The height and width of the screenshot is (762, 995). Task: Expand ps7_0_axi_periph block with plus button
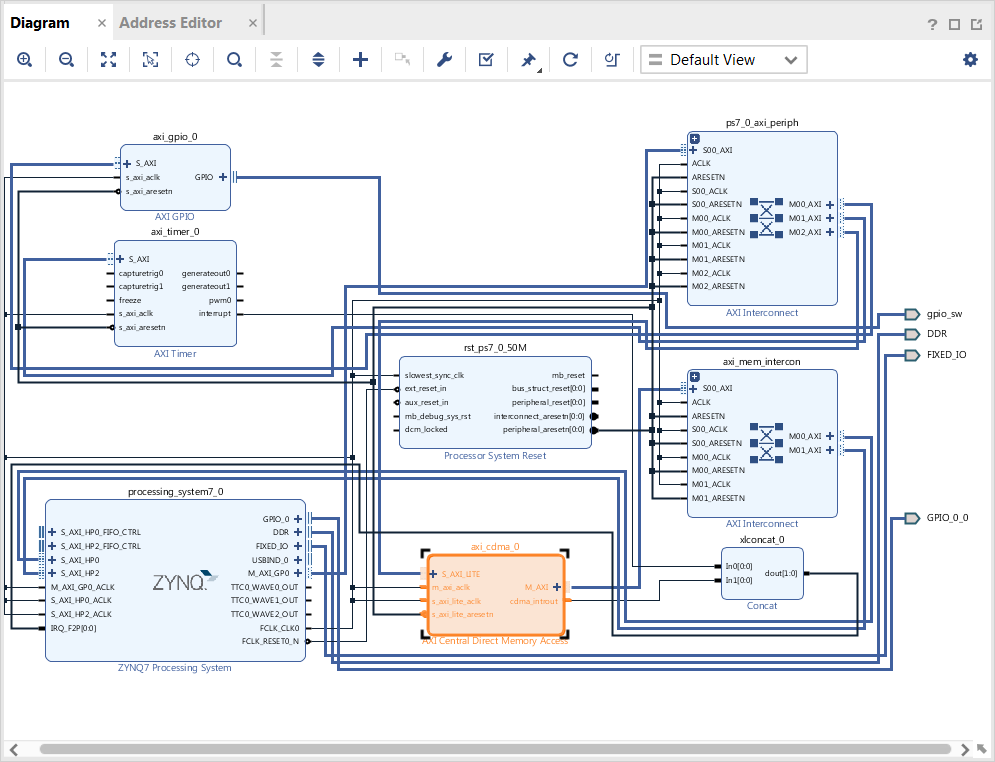695,138
